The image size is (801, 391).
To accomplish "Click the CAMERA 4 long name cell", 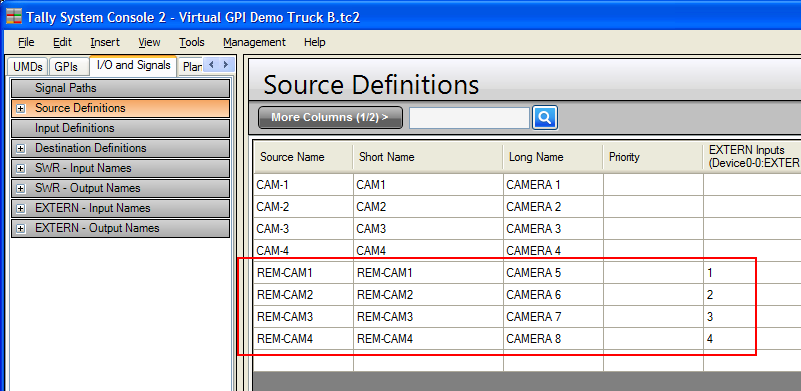I will click(553, 251).
